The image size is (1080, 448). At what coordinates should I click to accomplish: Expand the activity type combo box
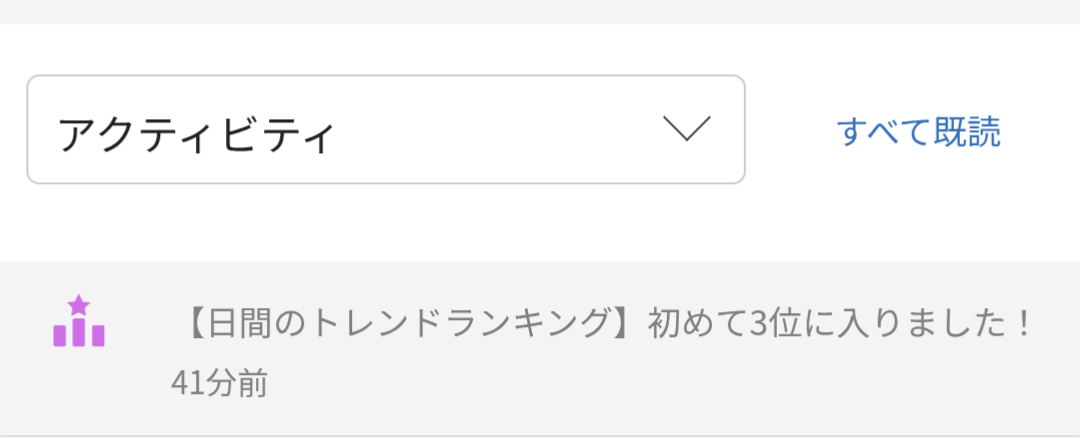[x=385, y=130]
